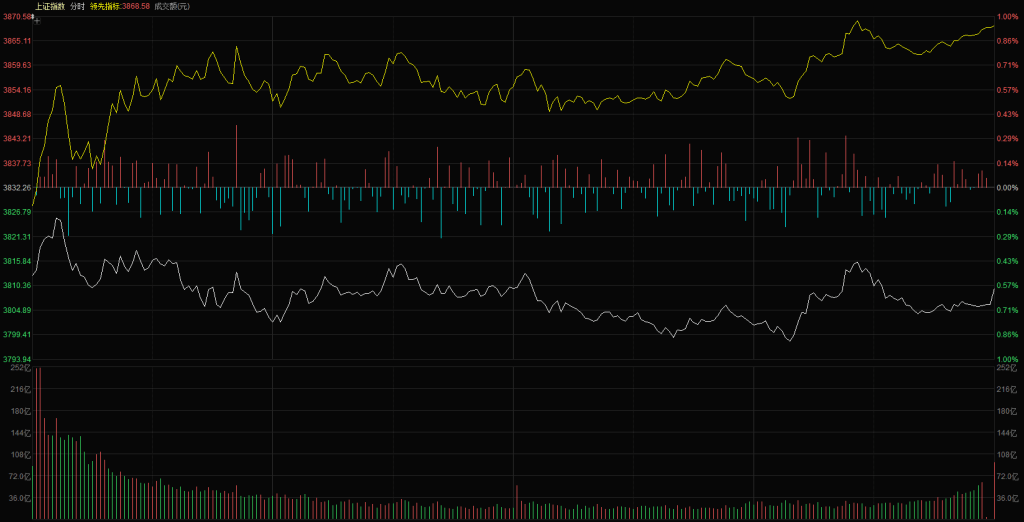Click the 144亿 label on left volume axis

(22, 433)
